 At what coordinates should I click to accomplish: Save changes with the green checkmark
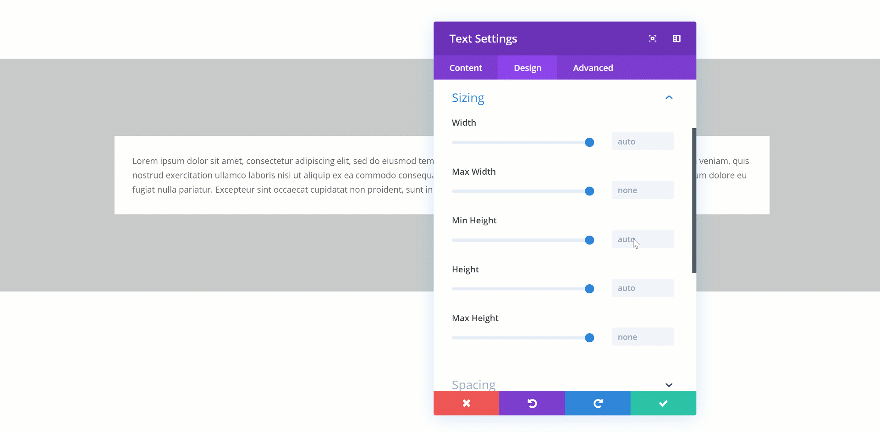[663, 403]
